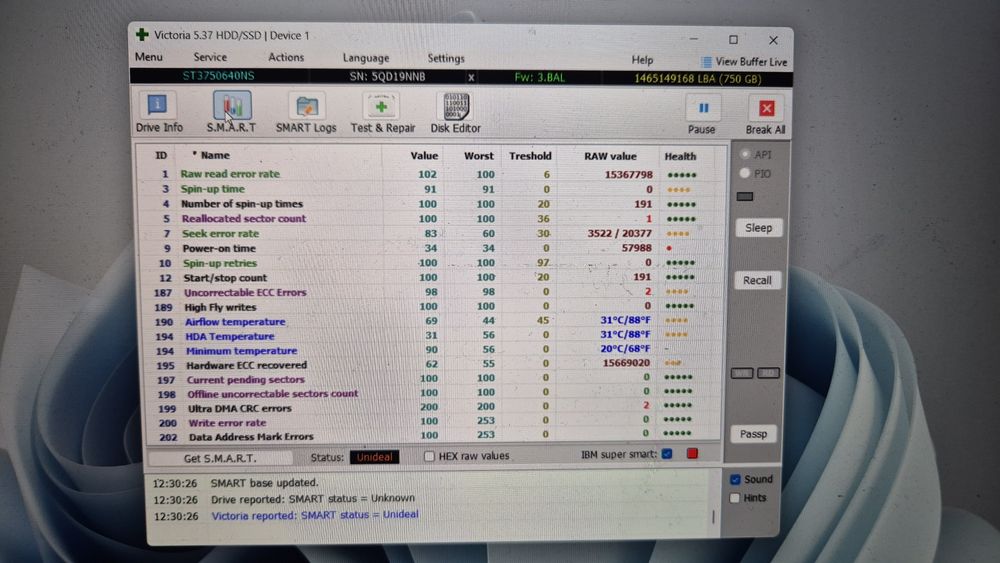The width and height of the screenshot is (1000, 563).
Task: Click the Treshold column header
Action: coord(530,156)
